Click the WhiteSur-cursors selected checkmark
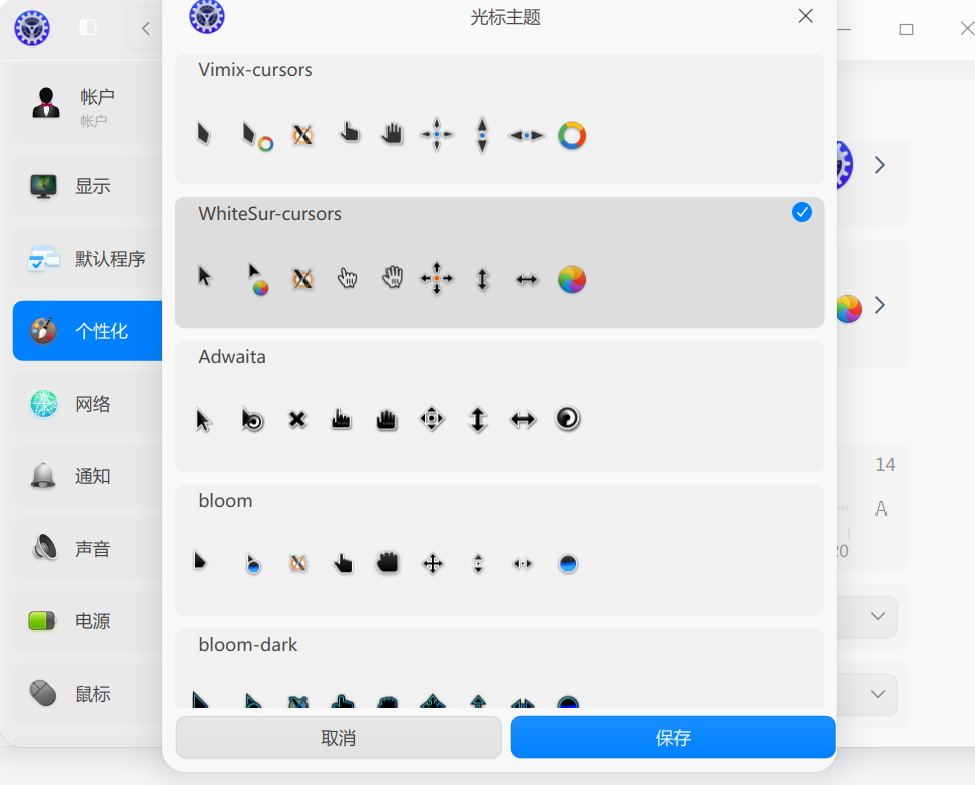The image size is (975, 785). pos(802,212)
